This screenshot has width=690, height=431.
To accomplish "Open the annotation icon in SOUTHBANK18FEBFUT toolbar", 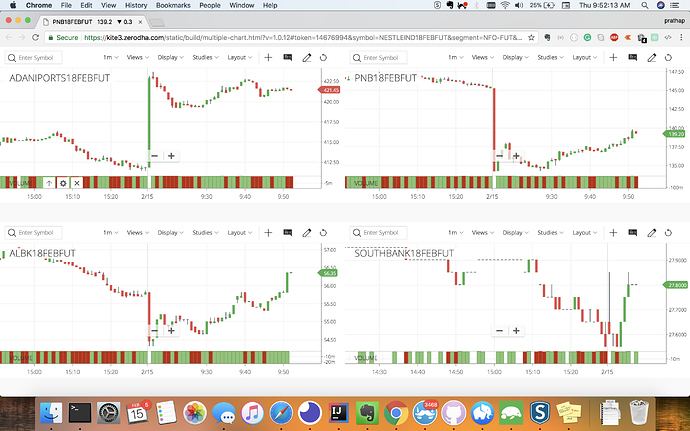I will click(x=633, y=232).
